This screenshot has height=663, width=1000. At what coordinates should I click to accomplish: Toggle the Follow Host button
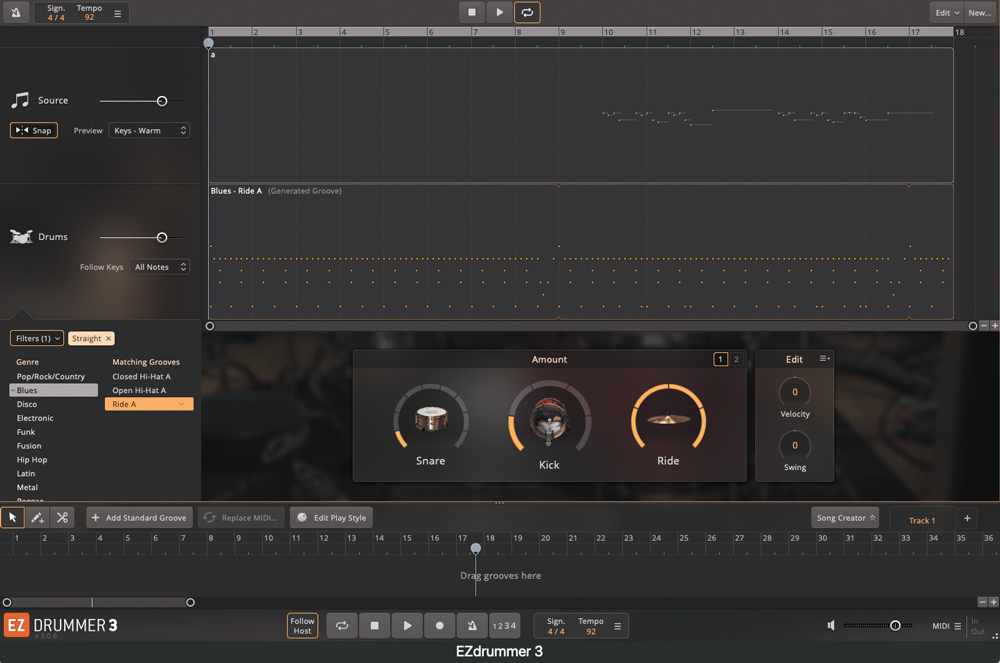point(302,626)
